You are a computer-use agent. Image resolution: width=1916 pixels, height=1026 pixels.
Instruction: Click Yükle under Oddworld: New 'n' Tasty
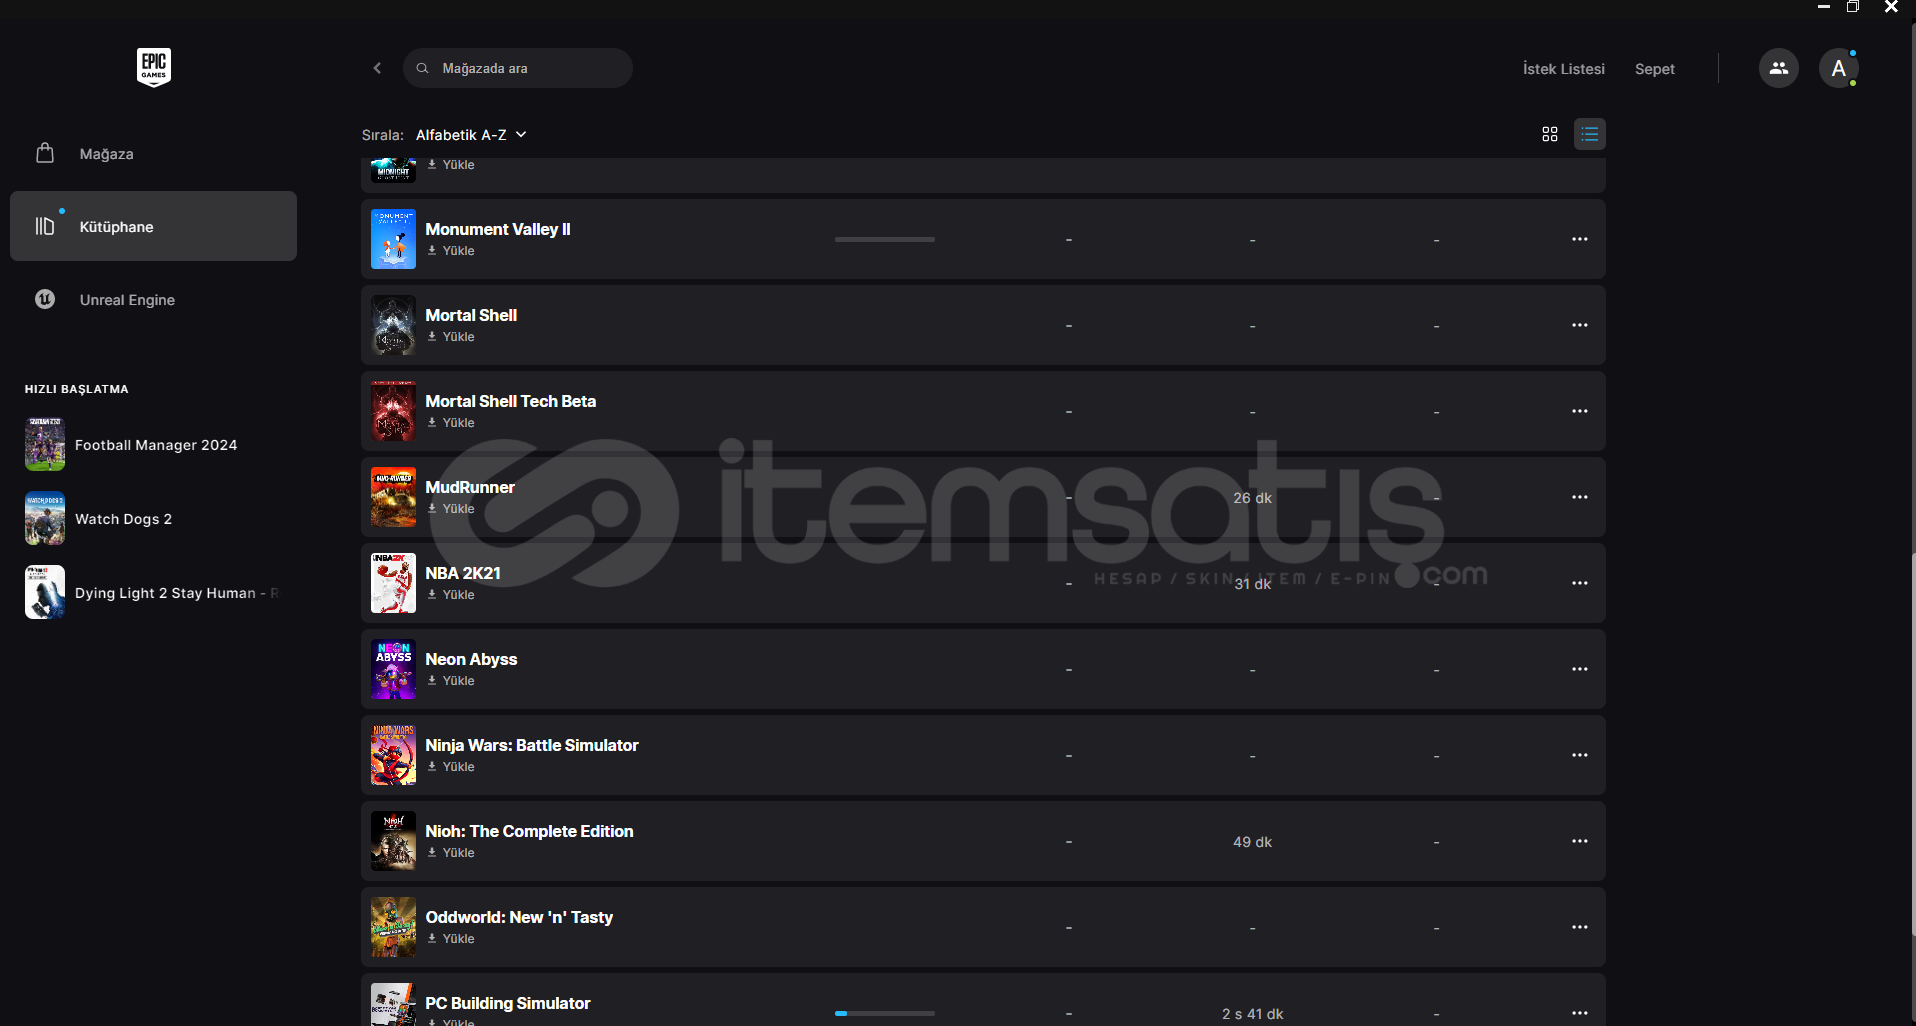[x=451, y=939]
